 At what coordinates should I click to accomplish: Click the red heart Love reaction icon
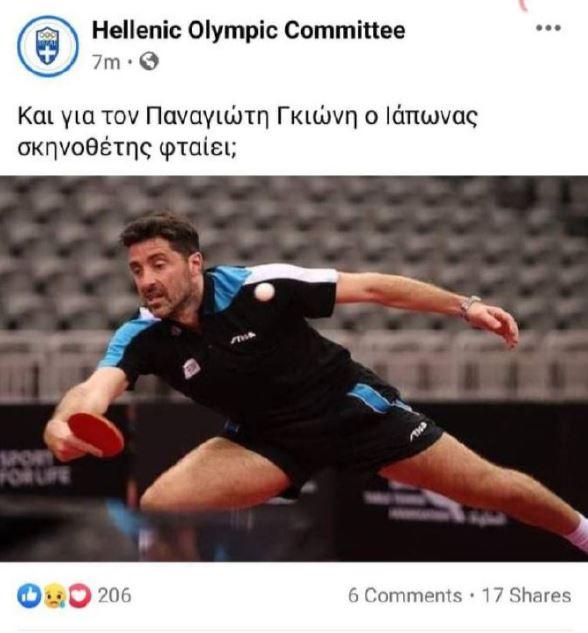[80, 596]
